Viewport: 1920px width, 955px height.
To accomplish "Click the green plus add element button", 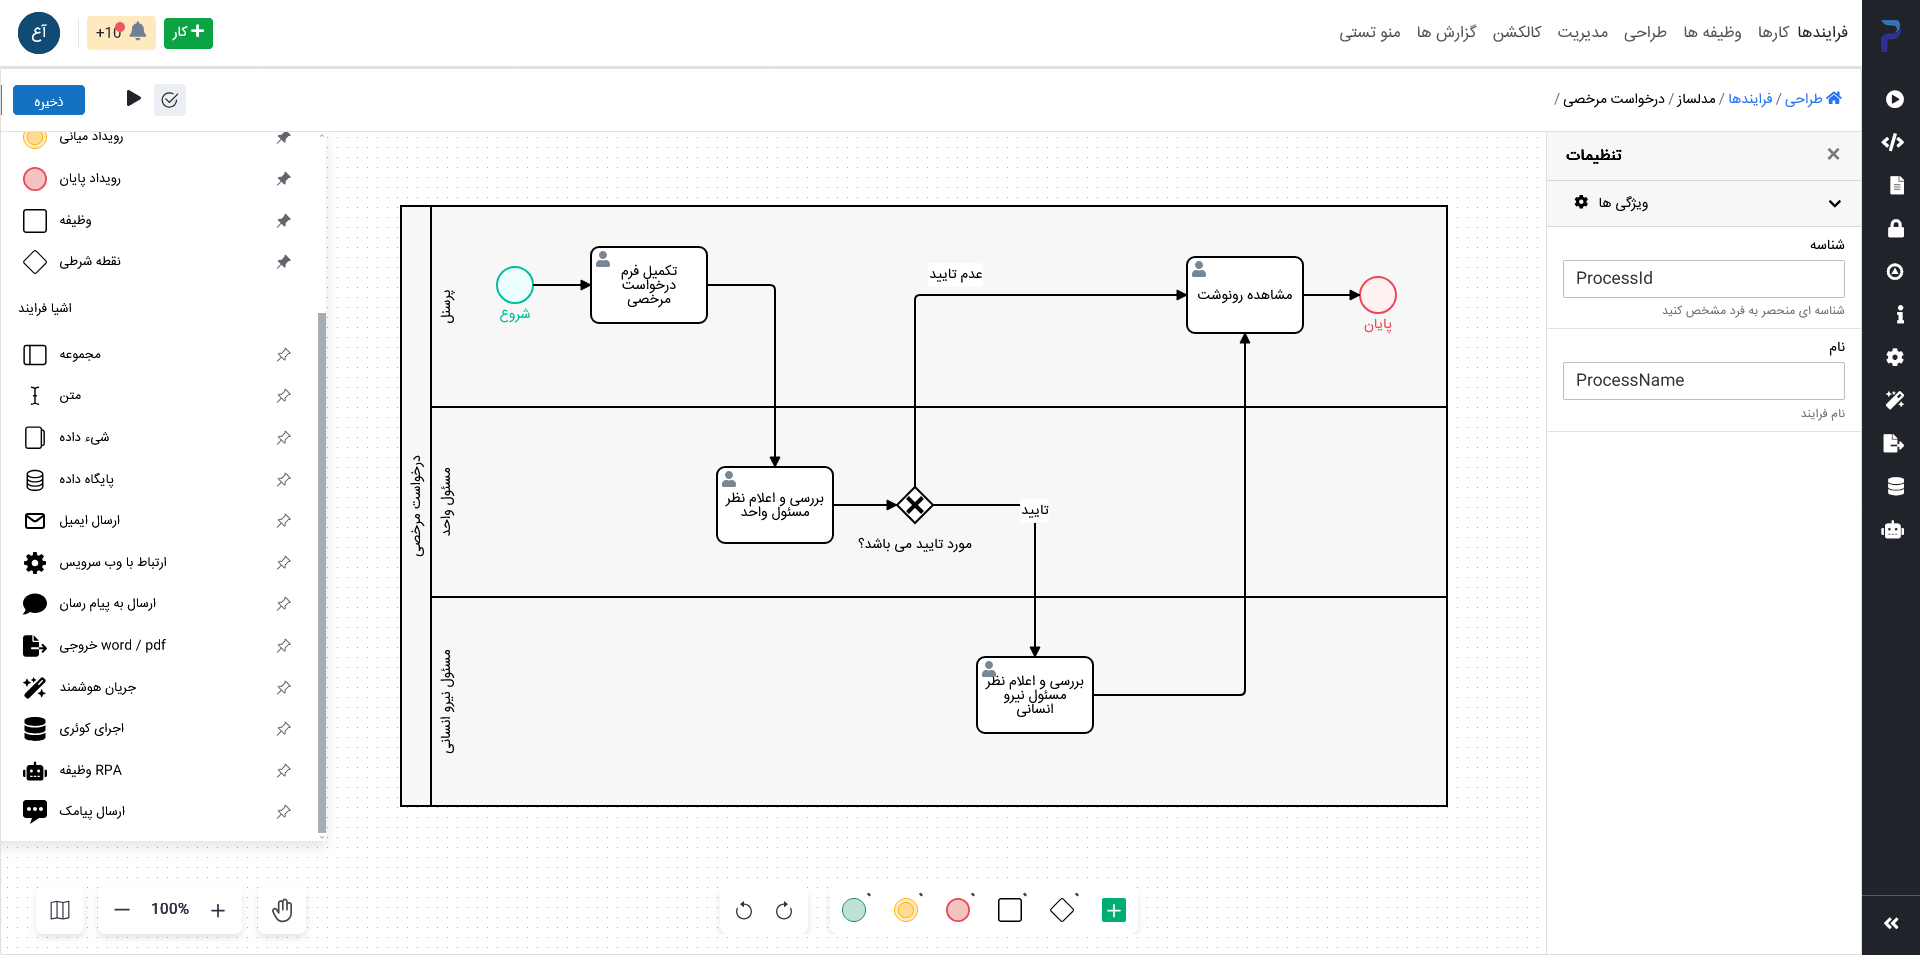I will pos(1113,910).
